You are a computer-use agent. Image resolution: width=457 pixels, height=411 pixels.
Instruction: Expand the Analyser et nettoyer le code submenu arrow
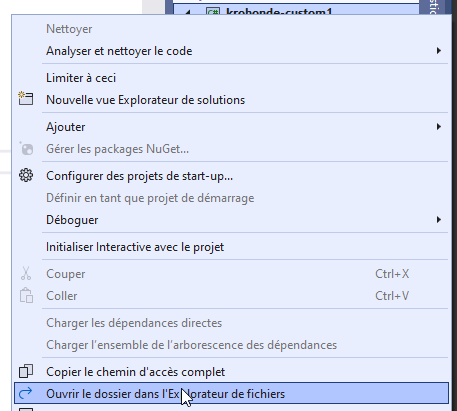pyautogui.click(x=439, y=51)
